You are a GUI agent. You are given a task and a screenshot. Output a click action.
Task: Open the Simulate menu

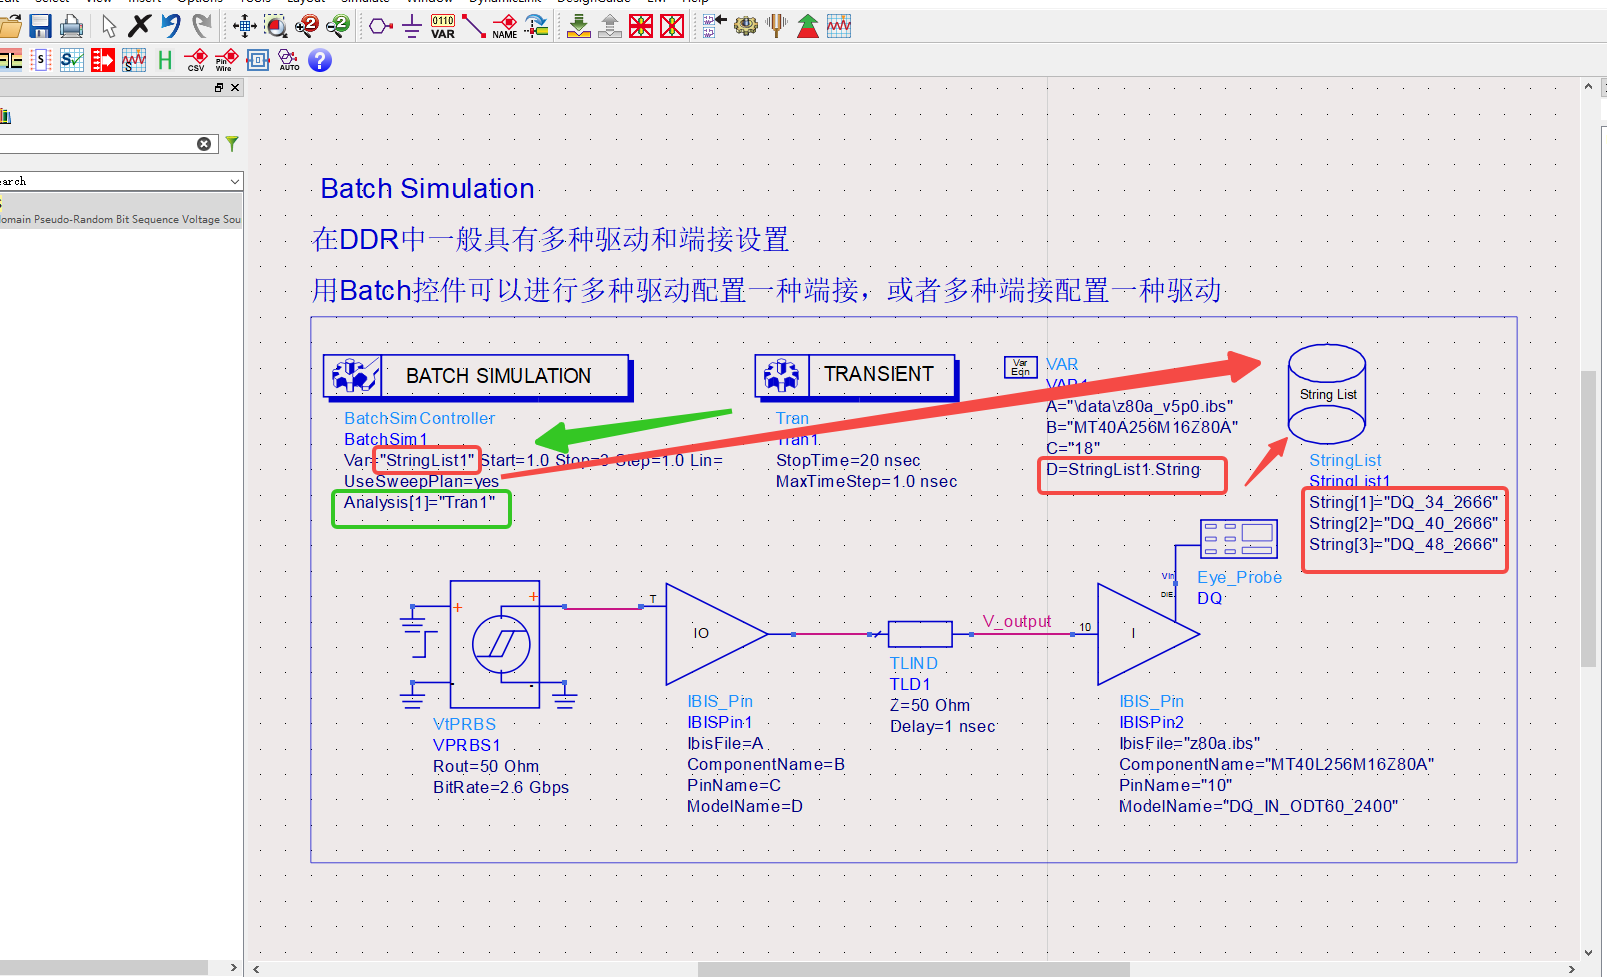tap(366, 2)
